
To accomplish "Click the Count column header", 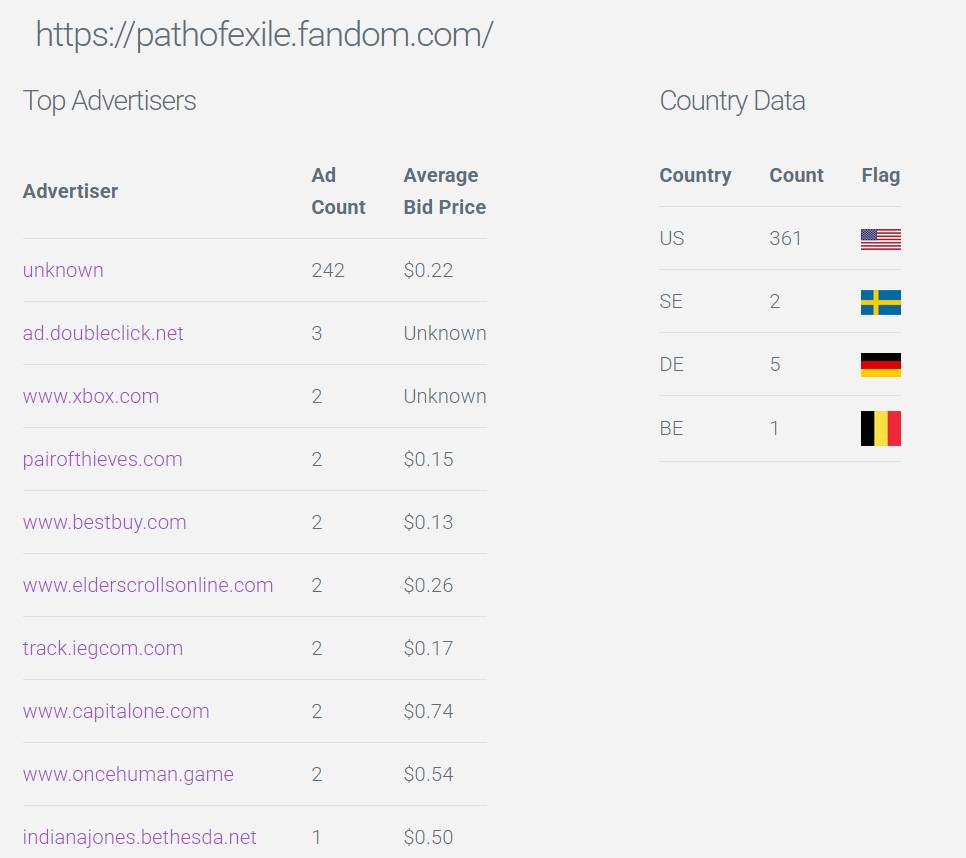I will coord(796,176).
